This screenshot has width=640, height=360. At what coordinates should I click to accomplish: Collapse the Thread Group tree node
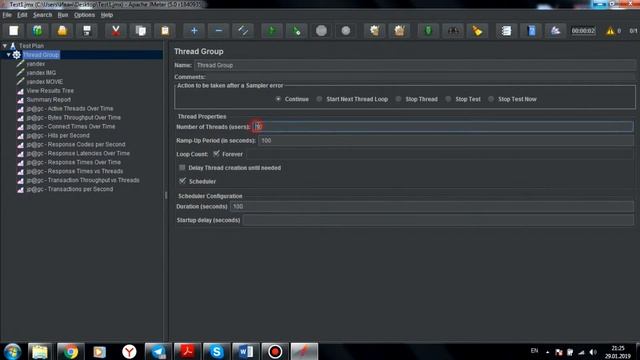tap(9, 55)
